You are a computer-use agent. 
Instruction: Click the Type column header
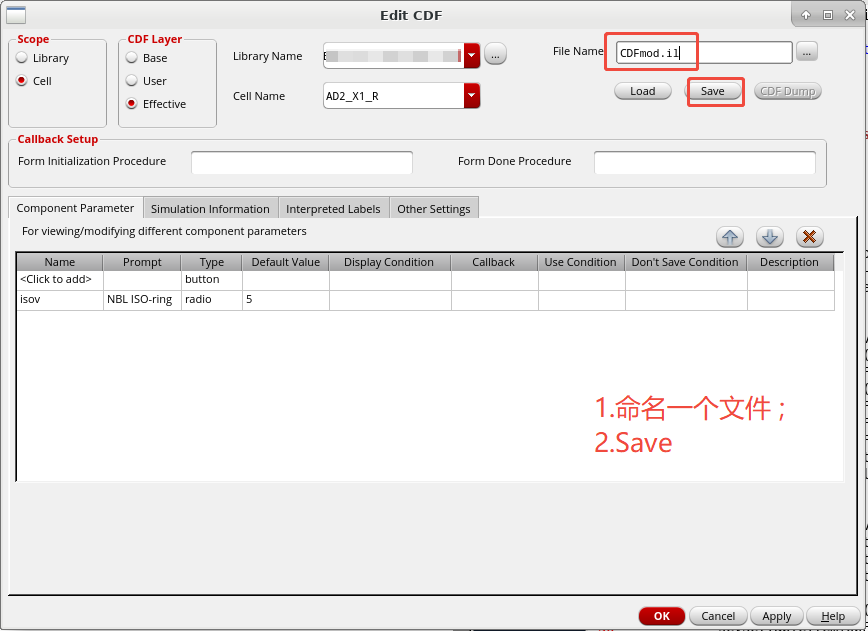[x=211, y=262]
